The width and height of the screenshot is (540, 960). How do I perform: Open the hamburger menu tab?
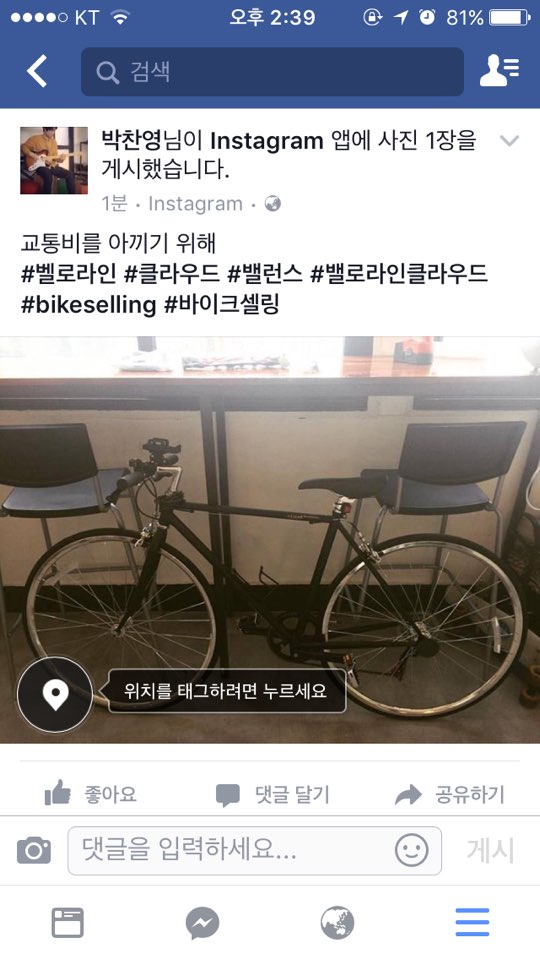[x=472, y=923]
